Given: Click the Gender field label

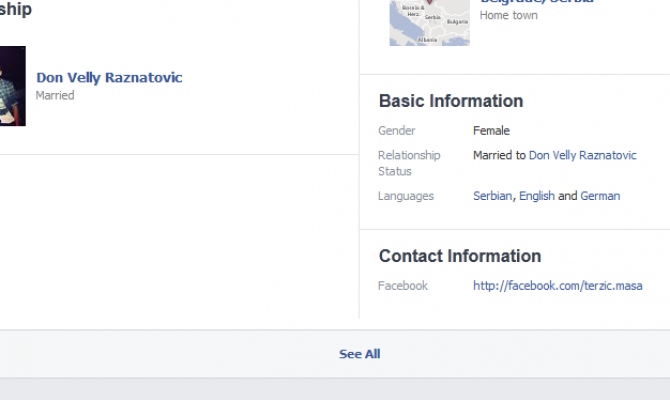Looking at the screenshot, I should [396, 131].
